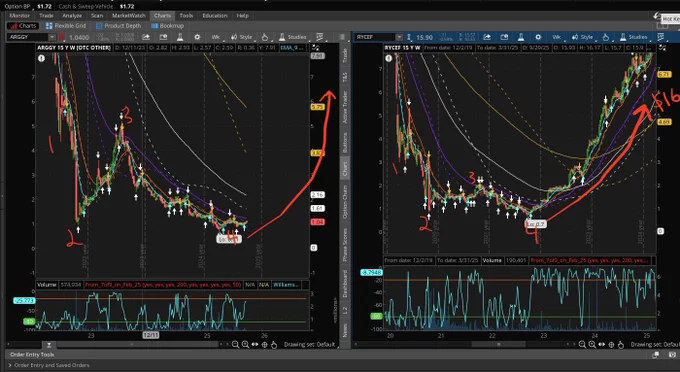This screenshot has width=680, height=372.
Task: Go to the MarketWatch tab
Action: (128, 16)
